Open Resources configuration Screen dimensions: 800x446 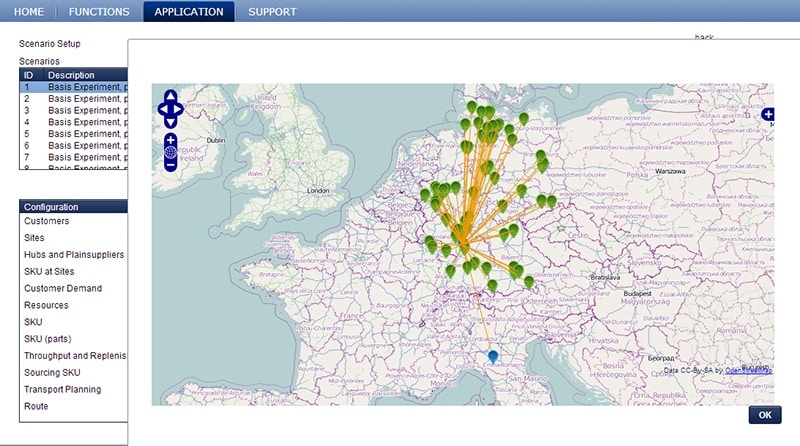click(46, 305)
